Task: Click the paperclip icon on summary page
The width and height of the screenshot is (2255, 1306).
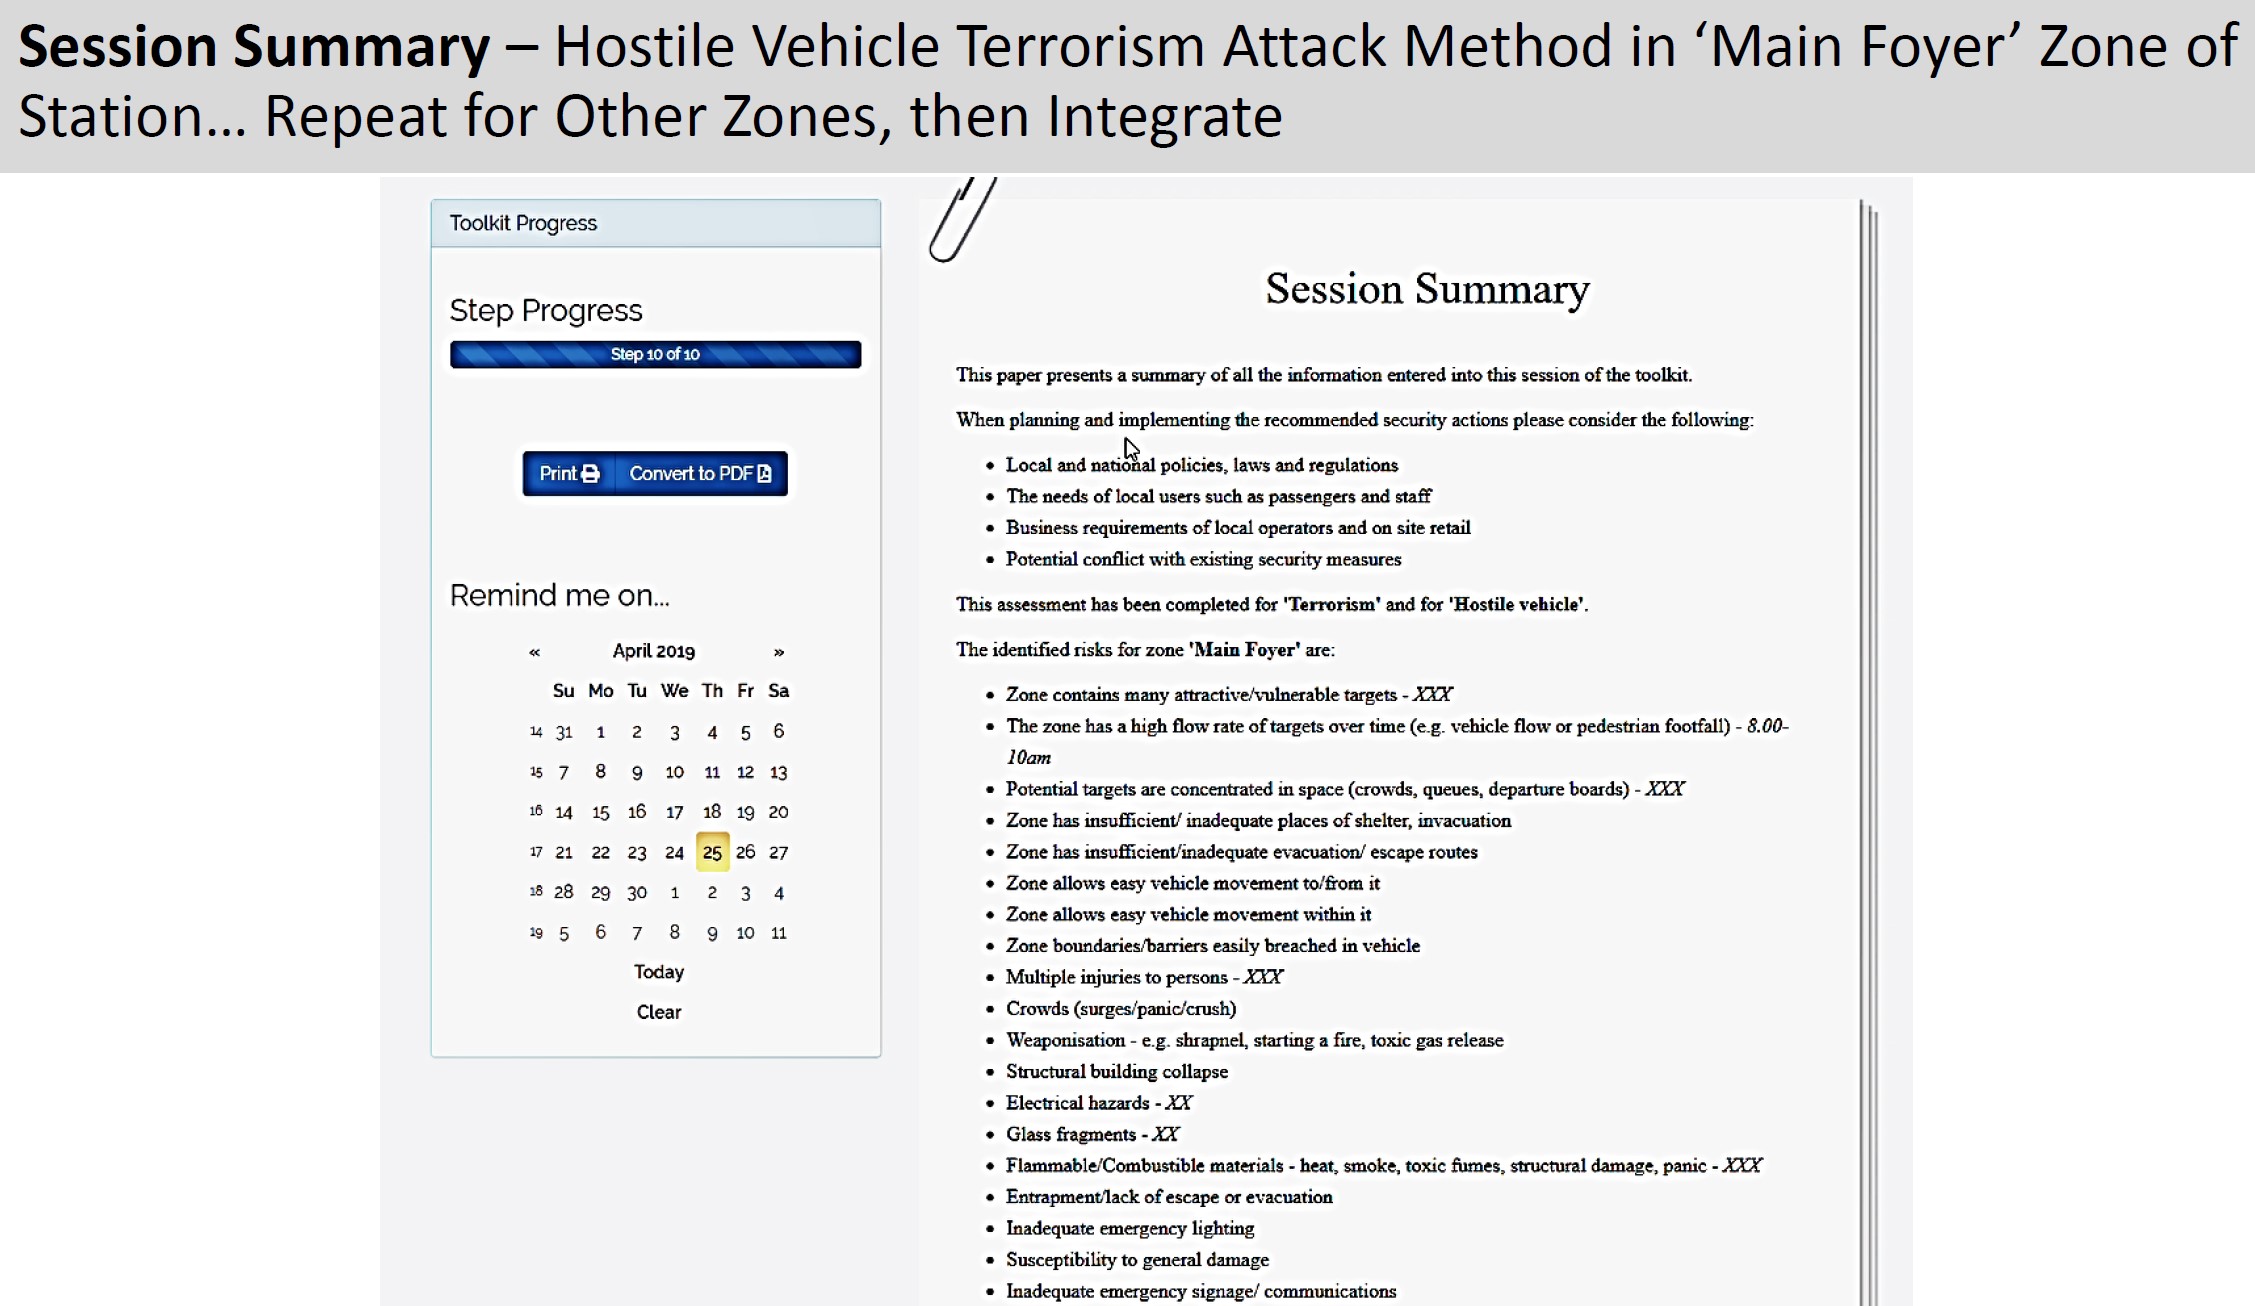Action: [x=962, y=218]
